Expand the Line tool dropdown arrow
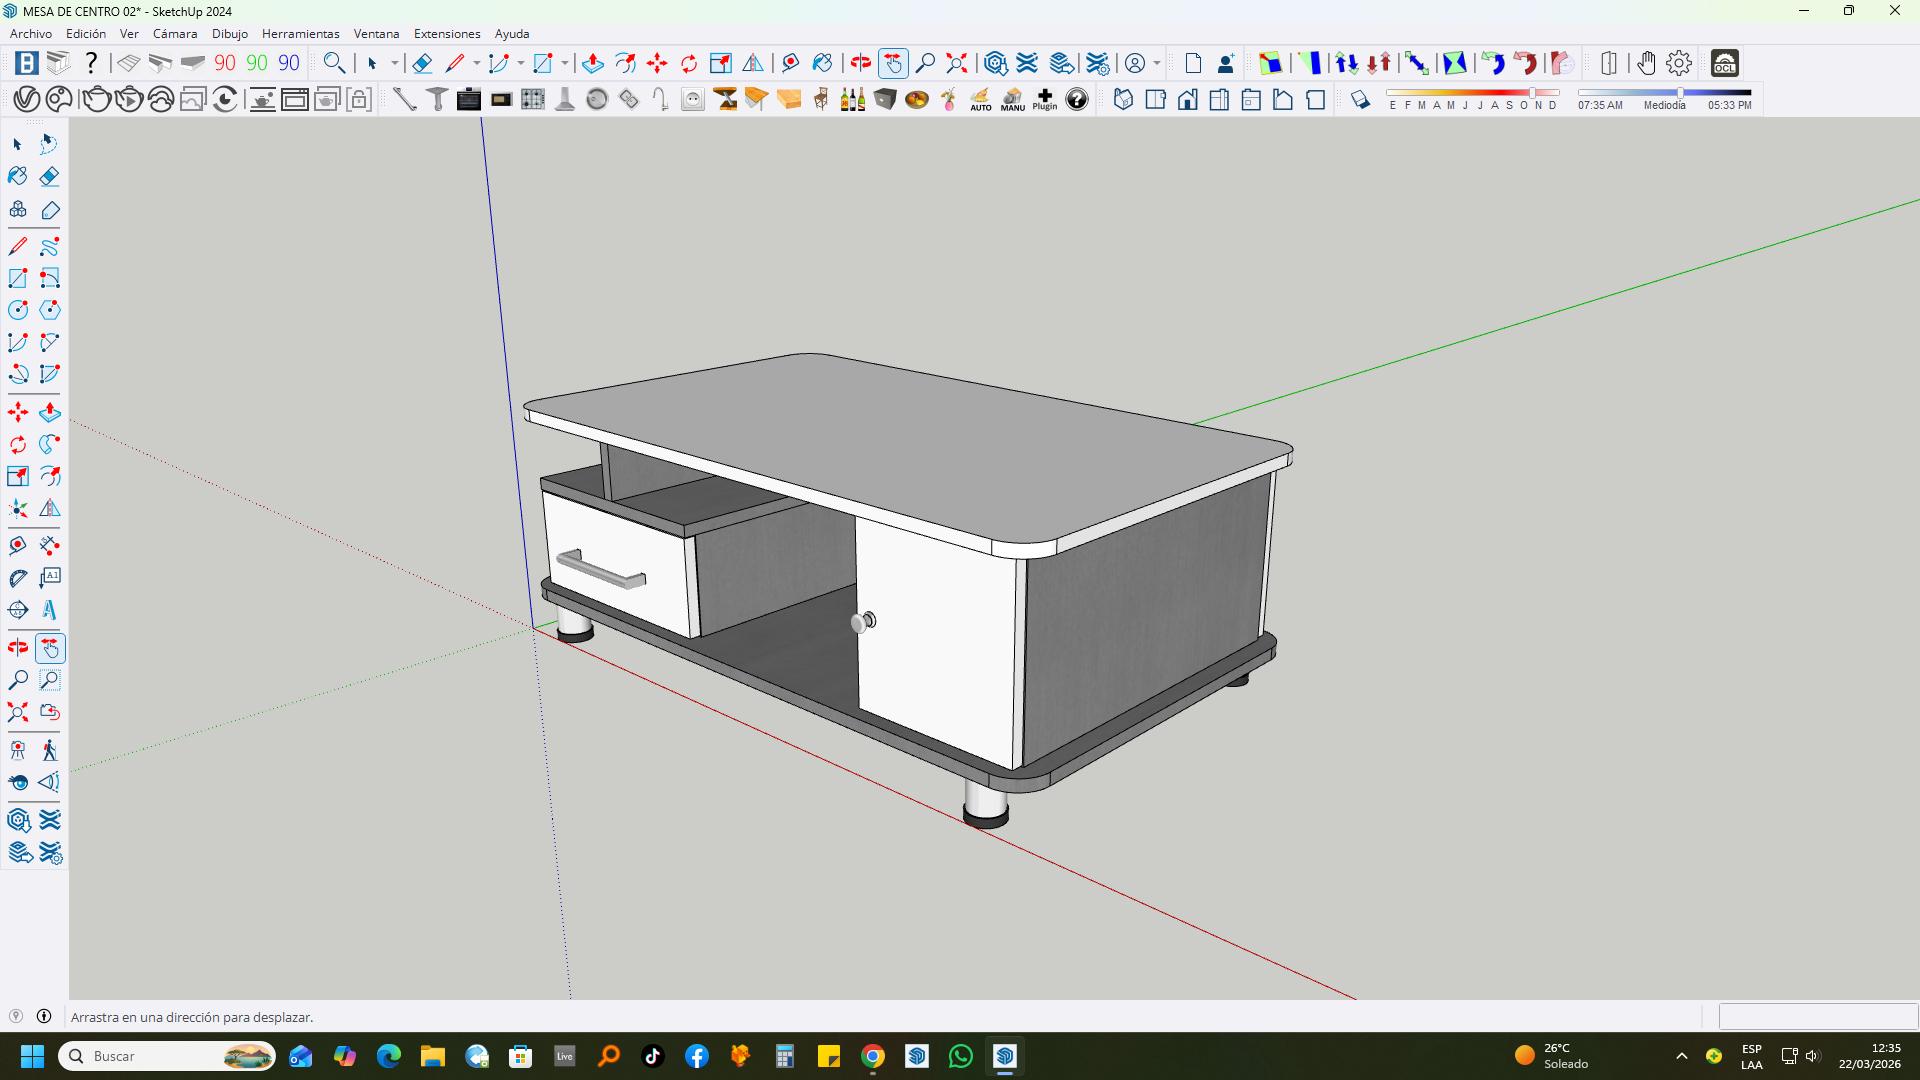This screenshot has width=1920, height=1080. (477, 64)
